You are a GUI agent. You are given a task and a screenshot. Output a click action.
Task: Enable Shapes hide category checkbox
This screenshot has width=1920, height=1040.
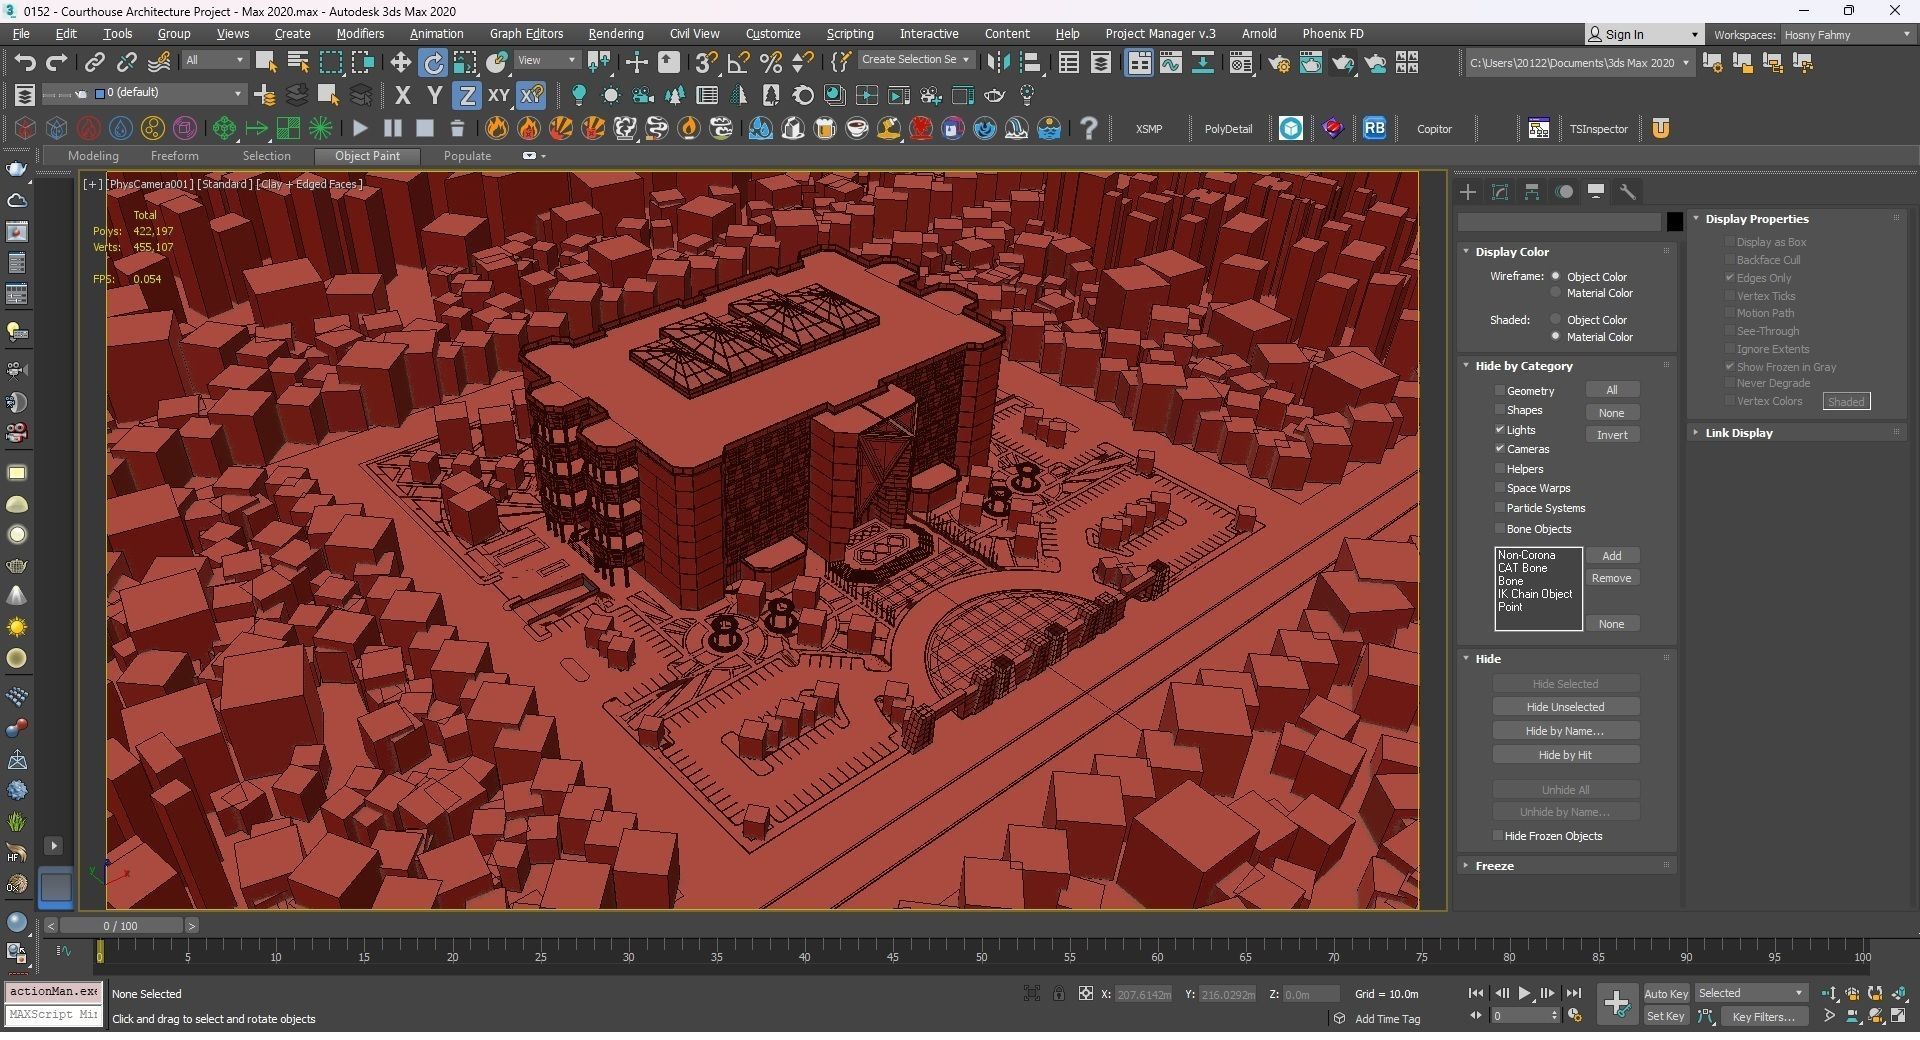1500,410
